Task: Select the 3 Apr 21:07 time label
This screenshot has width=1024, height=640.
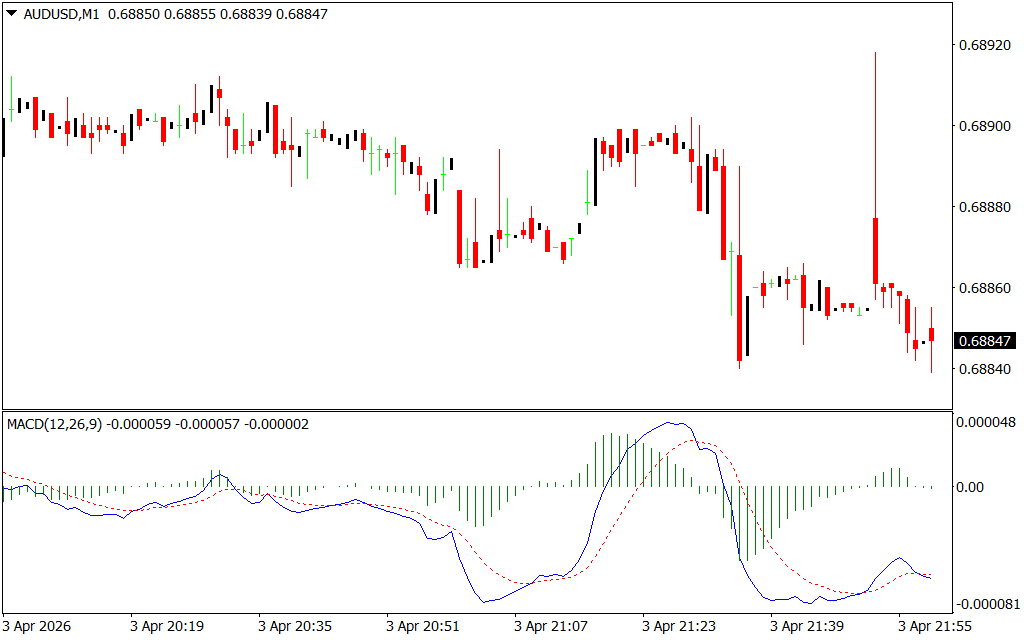Action: pyautogui.click(x=551, y=626)
